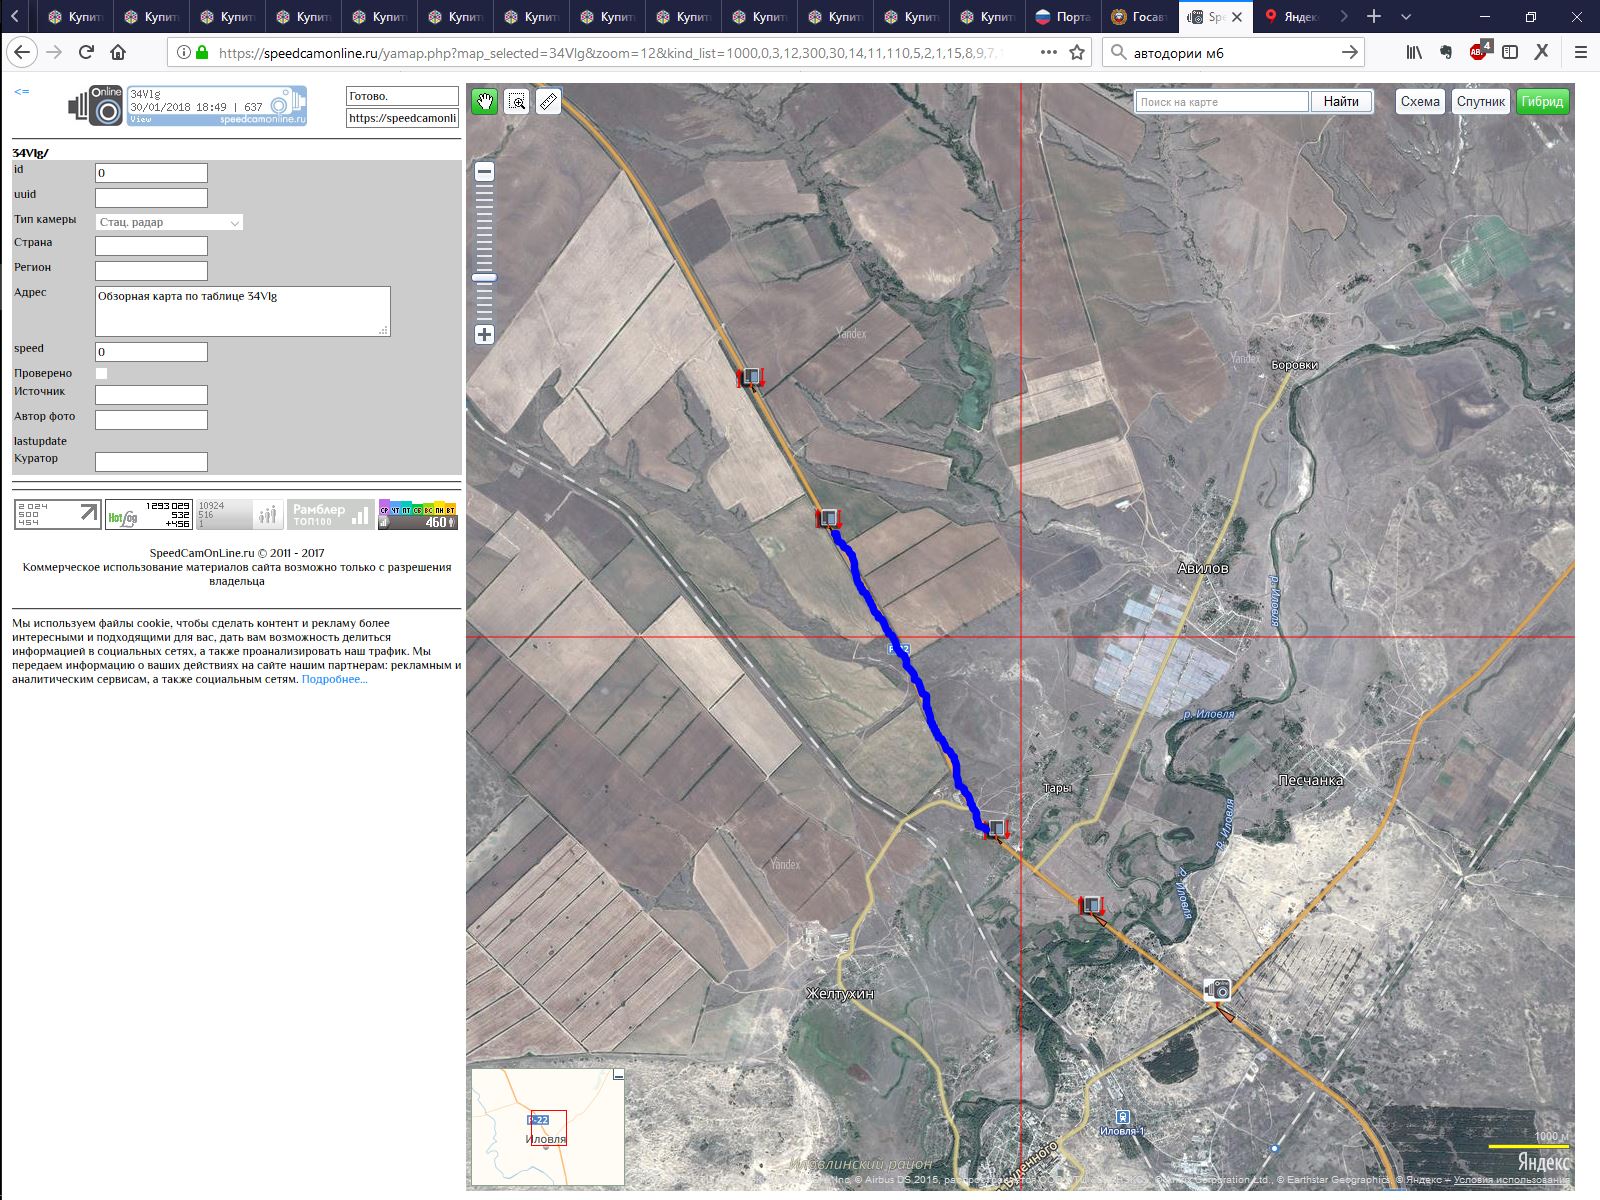This screenshot has height=1200, width=1600.
Task: Switch map to Схема view
Action: coord(1419,101)
